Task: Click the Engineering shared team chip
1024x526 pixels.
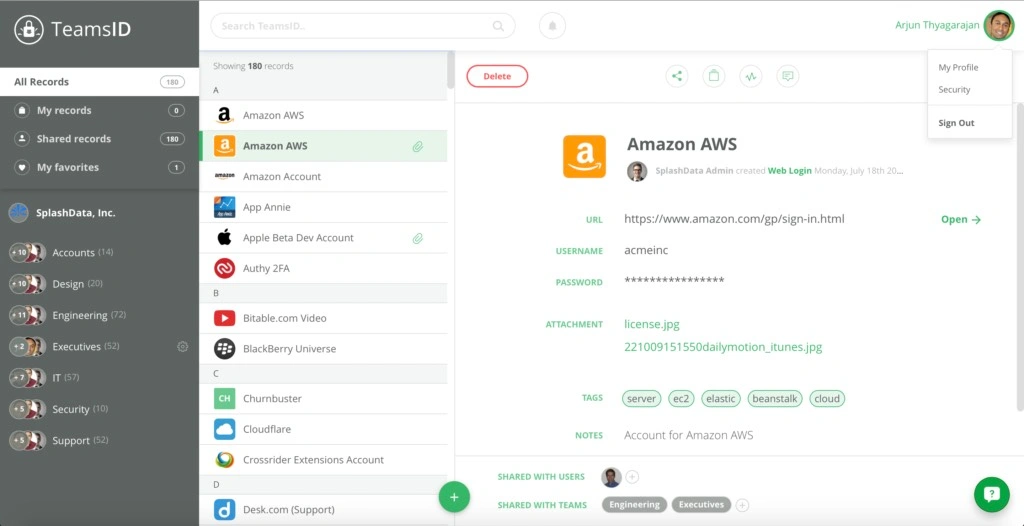Action: 635,504
